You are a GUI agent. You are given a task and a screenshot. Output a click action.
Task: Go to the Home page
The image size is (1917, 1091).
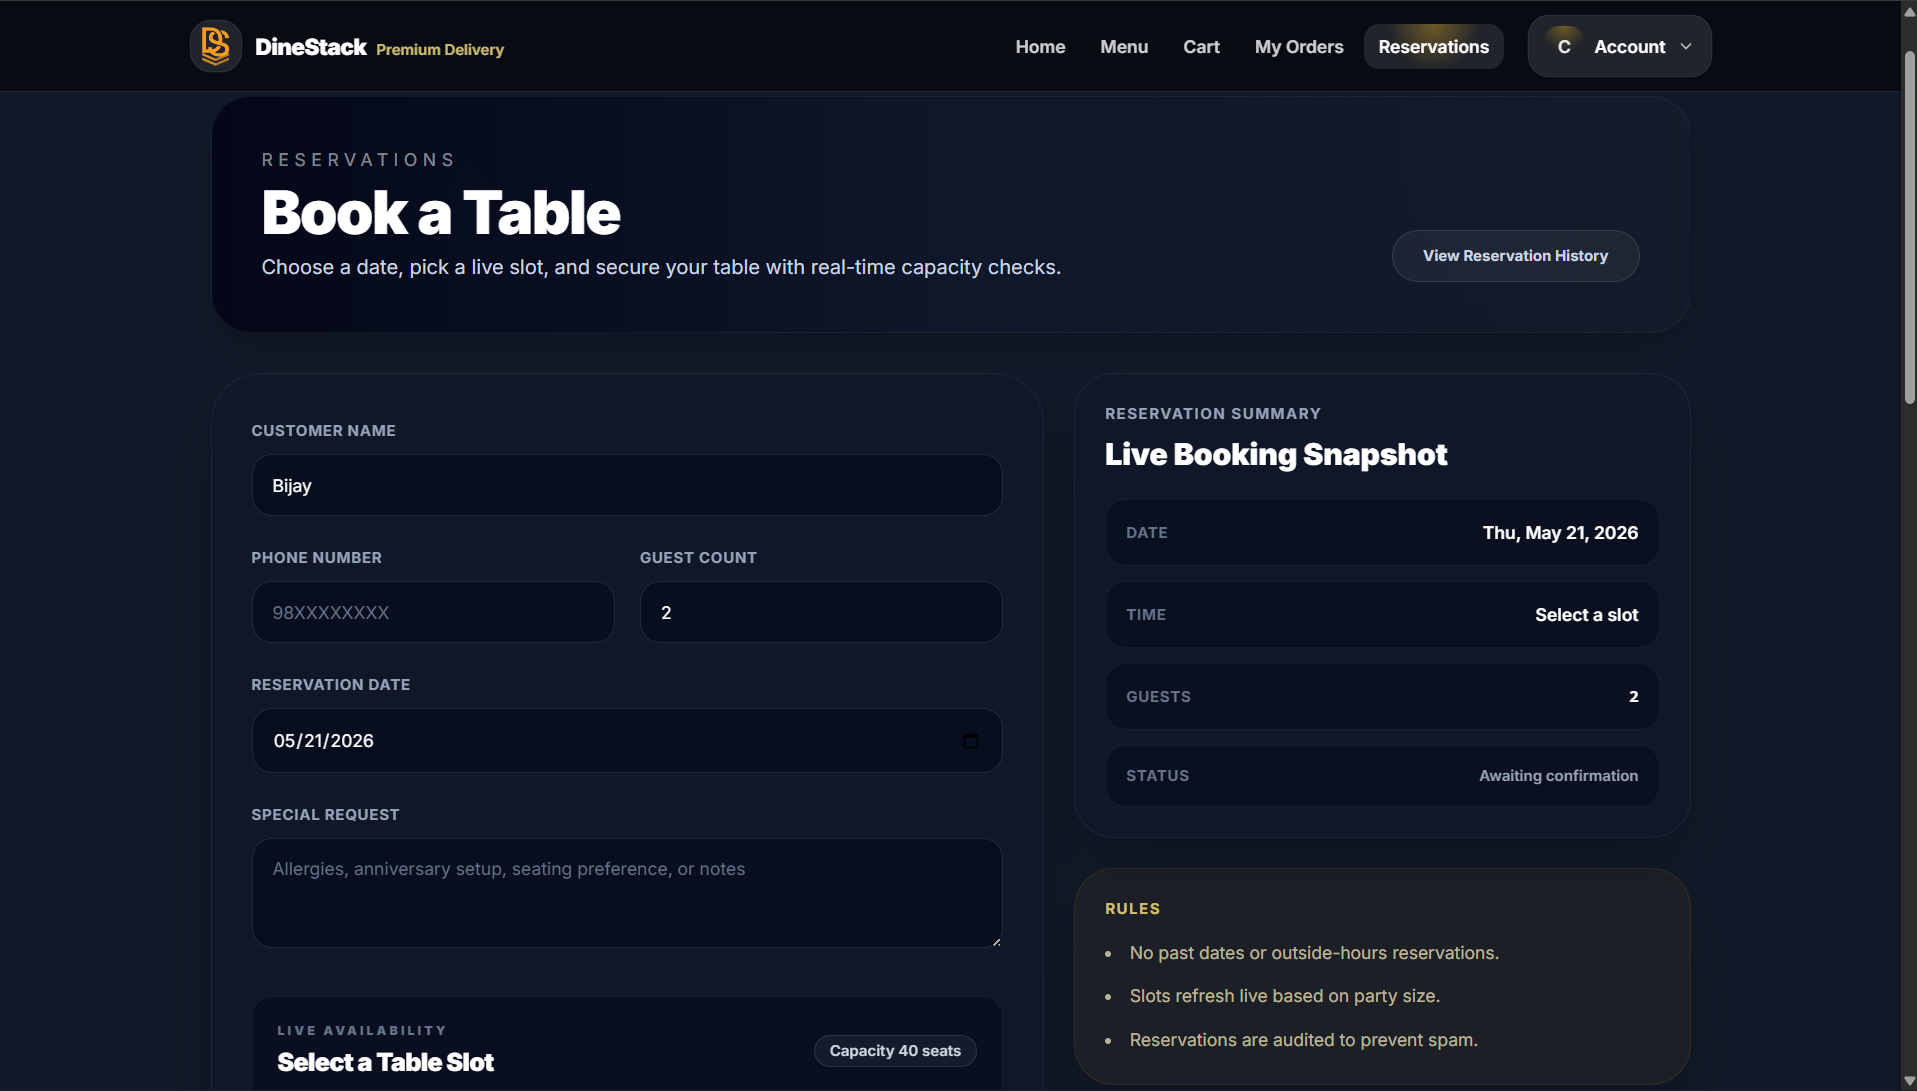coord(1040,47)
